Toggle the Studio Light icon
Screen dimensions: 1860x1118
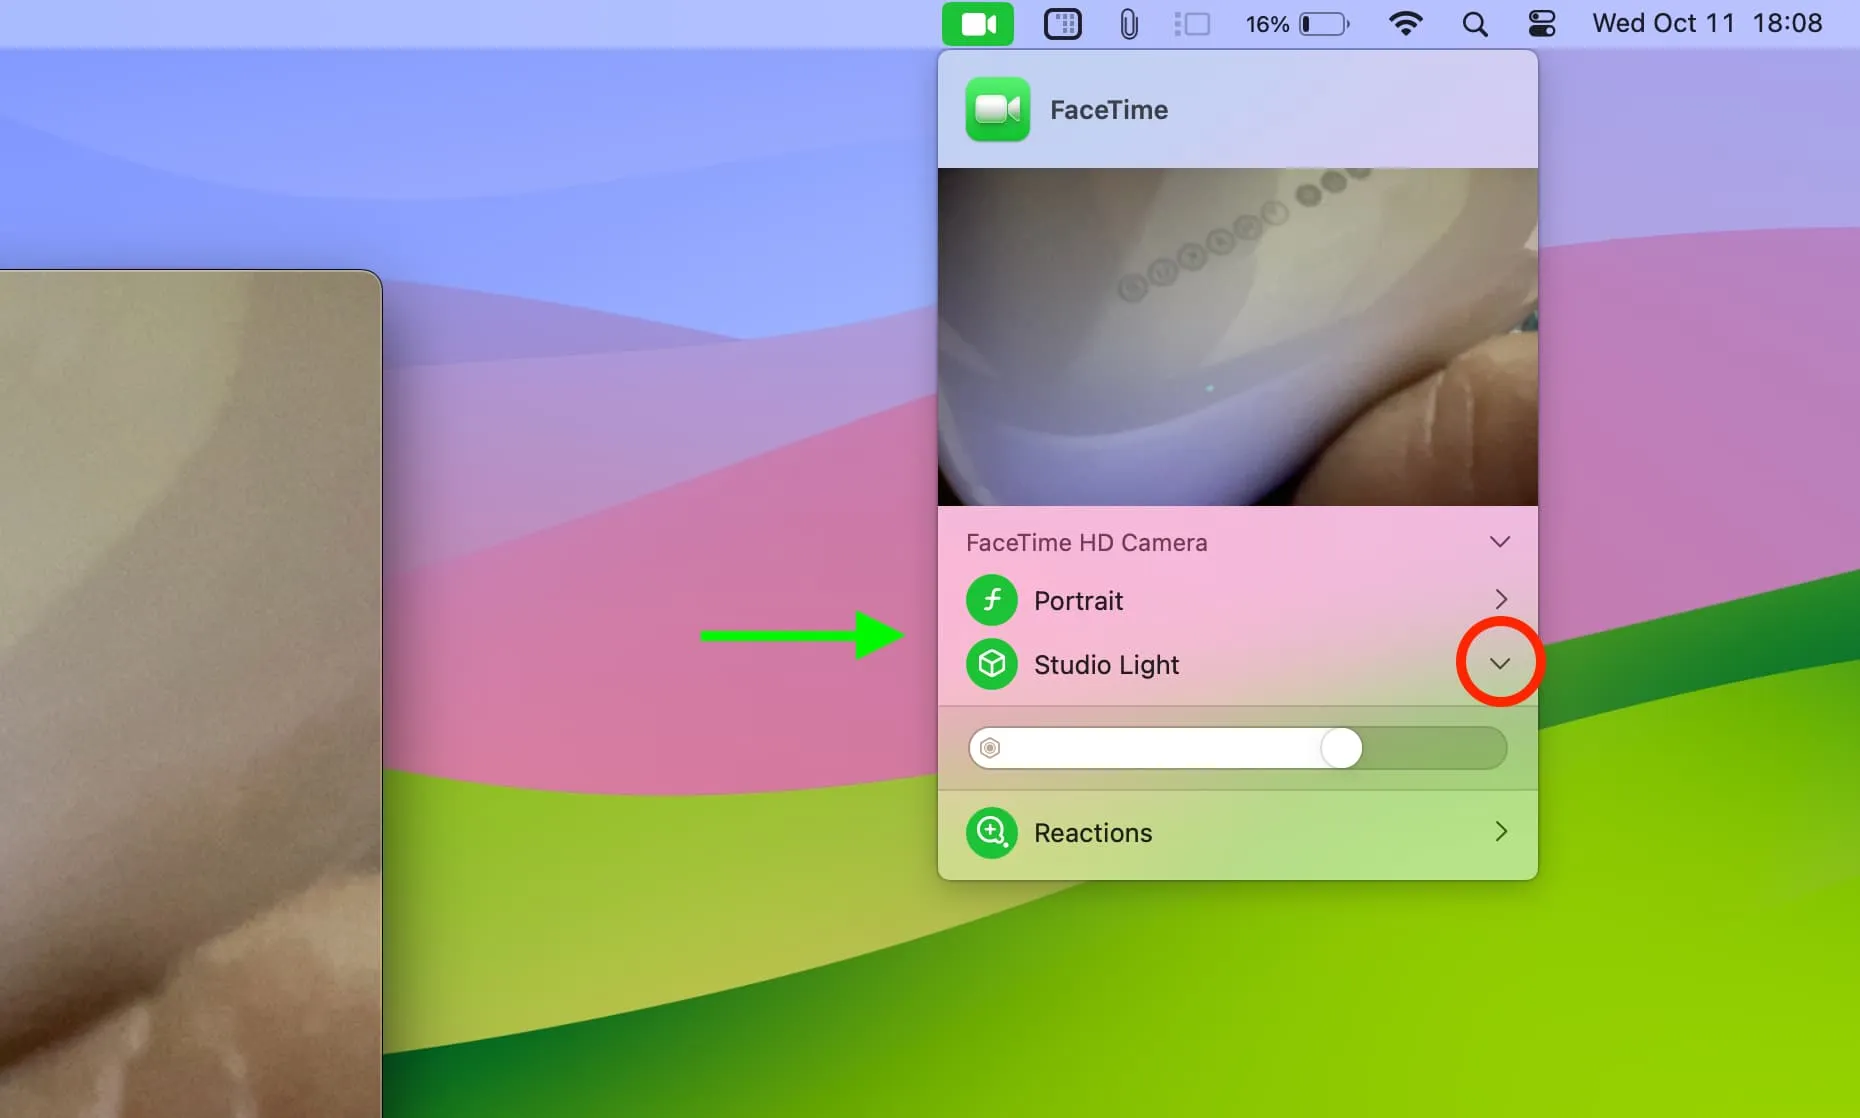(x=991, y=664)
